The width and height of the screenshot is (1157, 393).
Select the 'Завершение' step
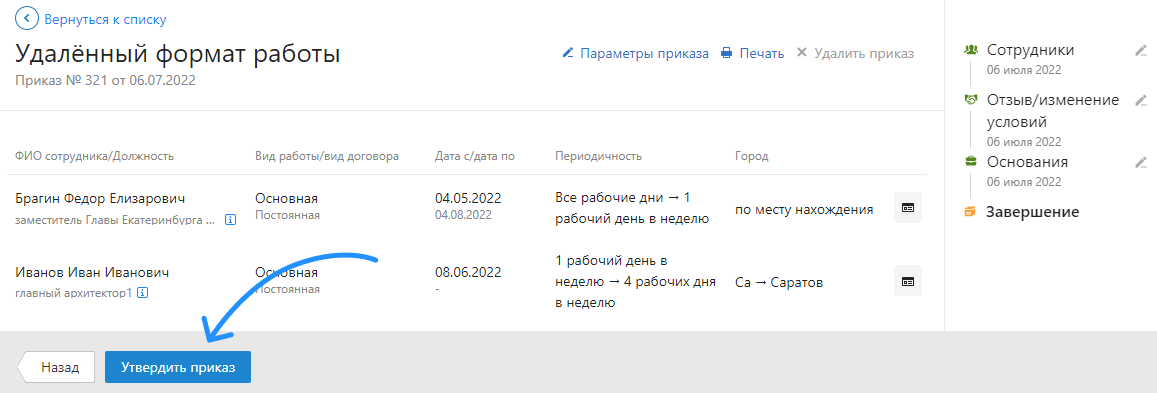(x=1032, y=212)
